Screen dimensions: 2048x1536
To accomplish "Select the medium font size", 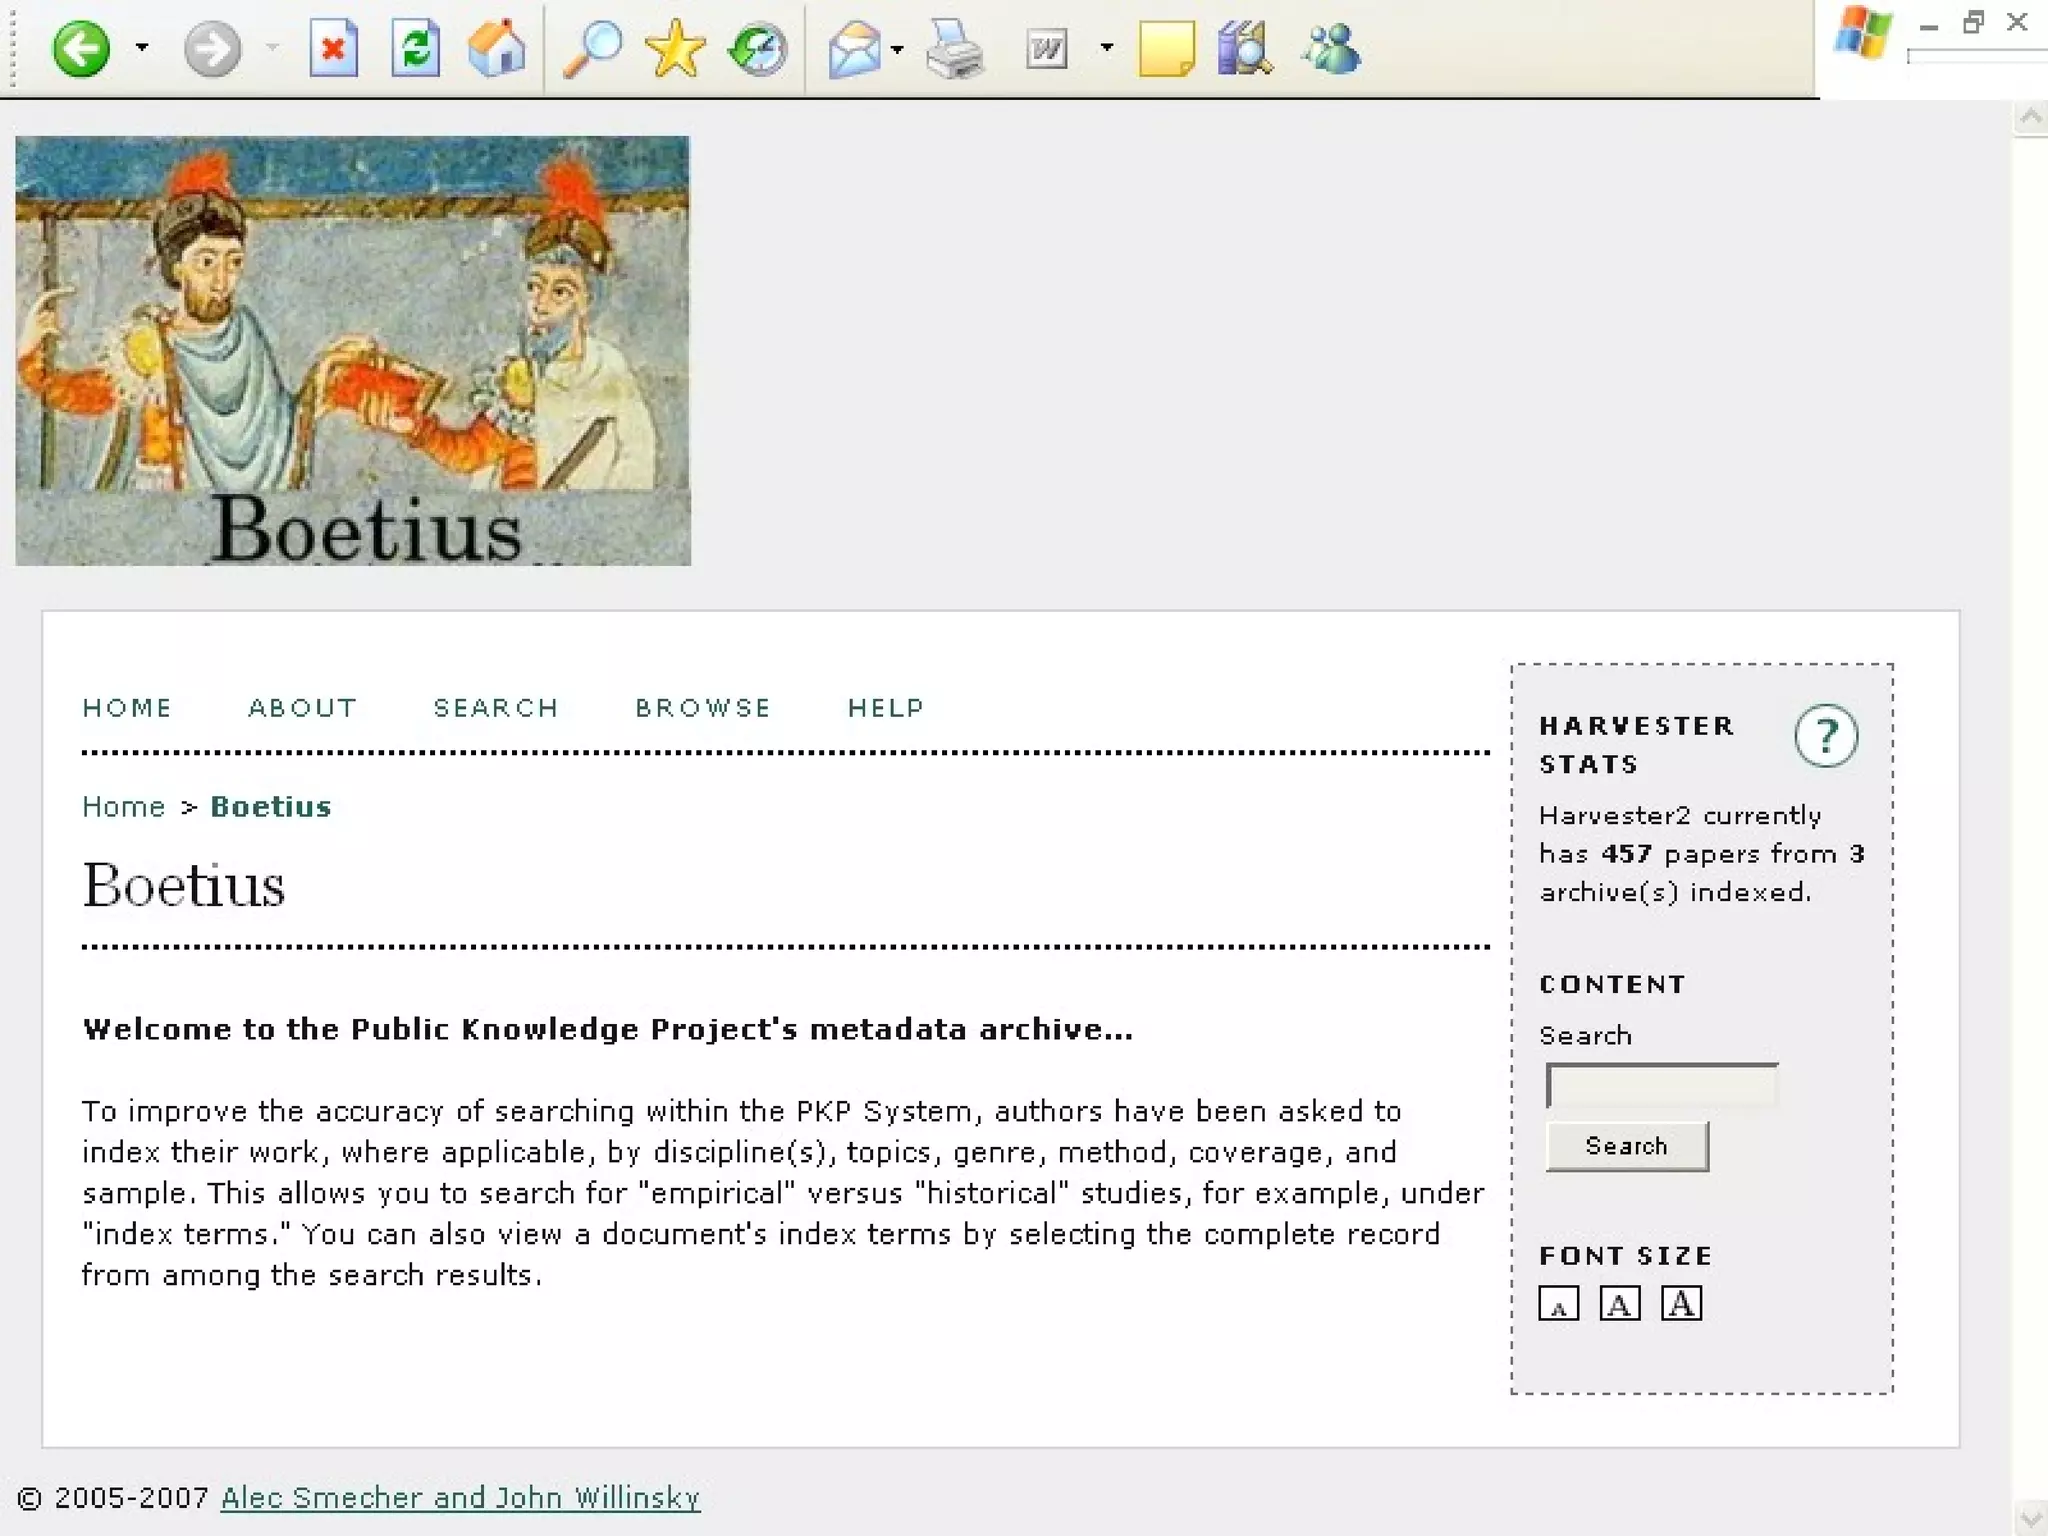I will tap(1619, 1304).
